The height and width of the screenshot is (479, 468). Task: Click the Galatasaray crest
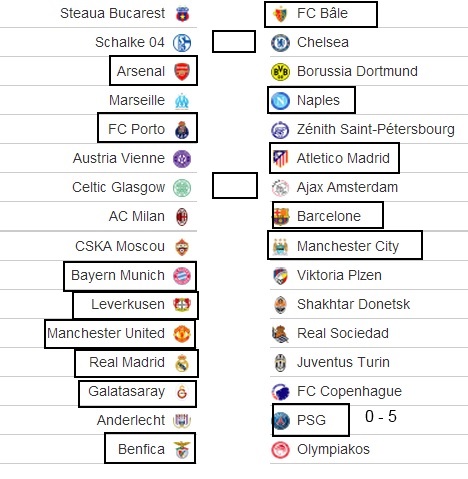point(182,392)
